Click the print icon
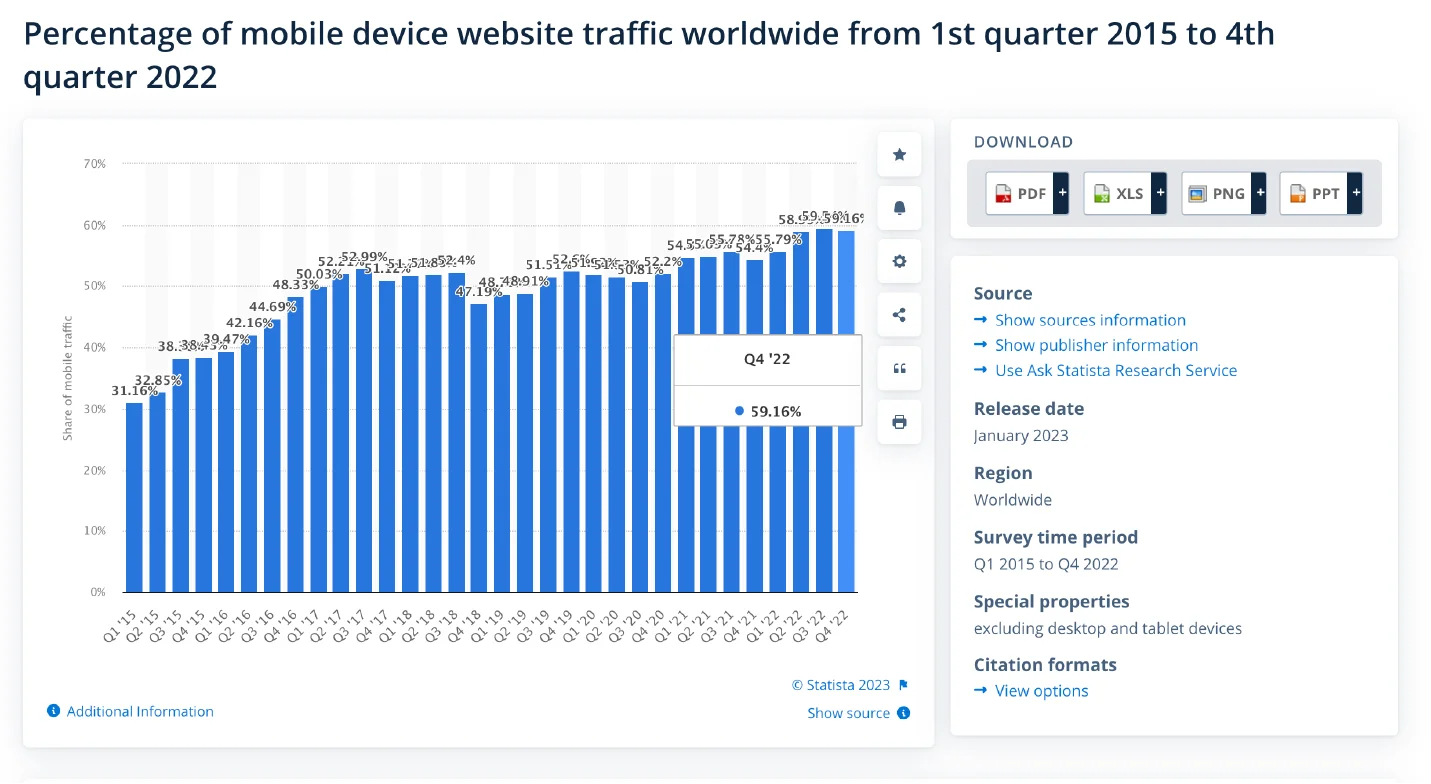The image size is (1431, 784). 899,422
